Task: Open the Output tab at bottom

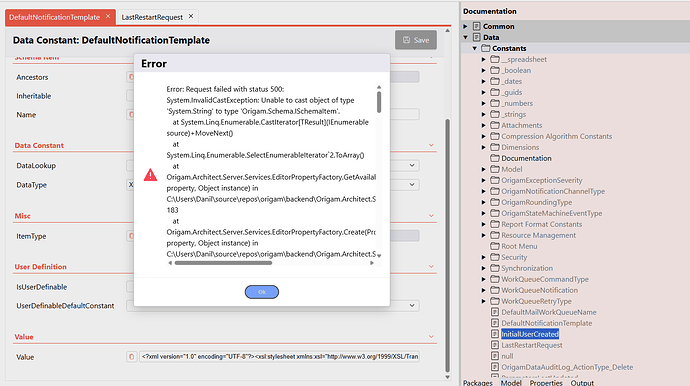Action: point(582,382)
